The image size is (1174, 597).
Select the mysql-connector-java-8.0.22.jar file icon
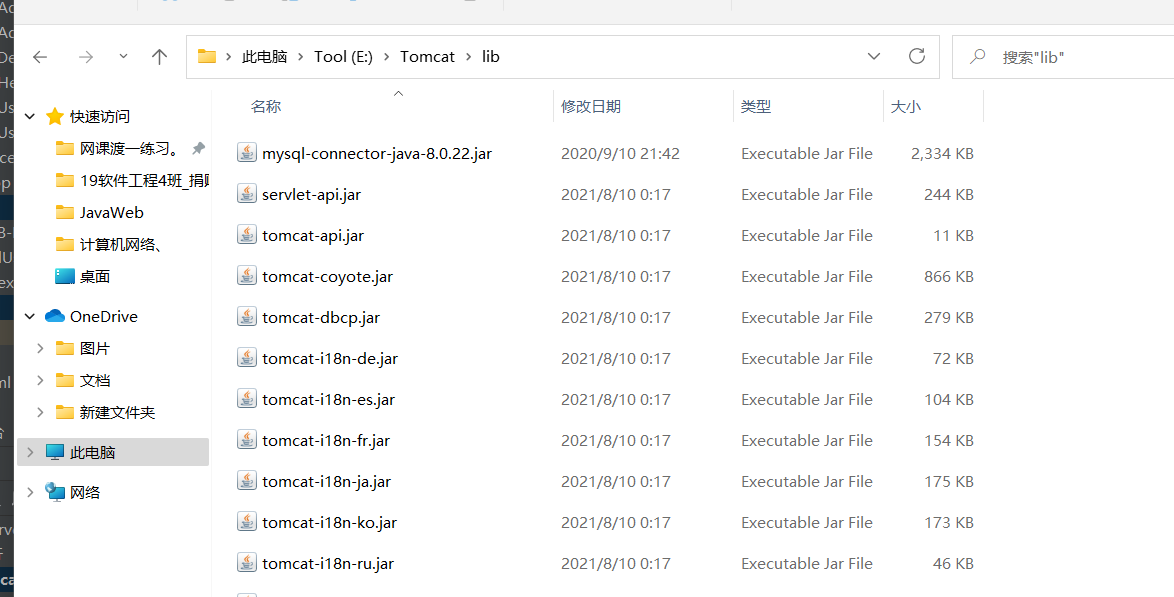(246, 152)
